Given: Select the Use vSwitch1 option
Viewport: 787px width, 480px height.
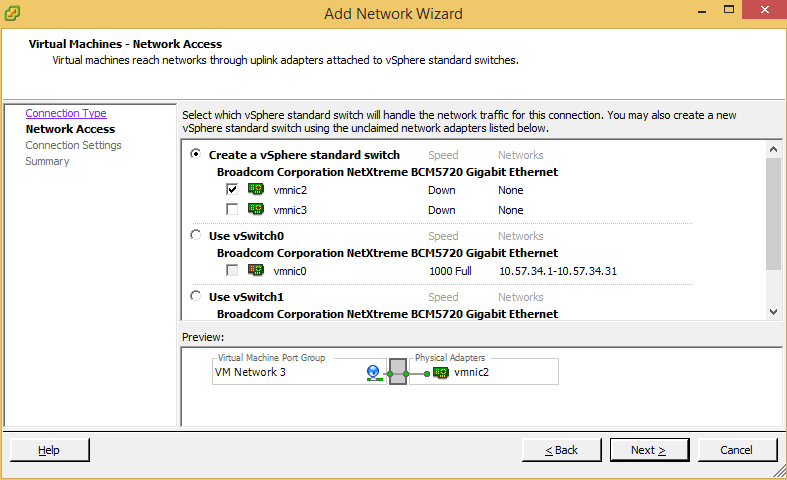Looking at the screenshot, I should 196,297.
